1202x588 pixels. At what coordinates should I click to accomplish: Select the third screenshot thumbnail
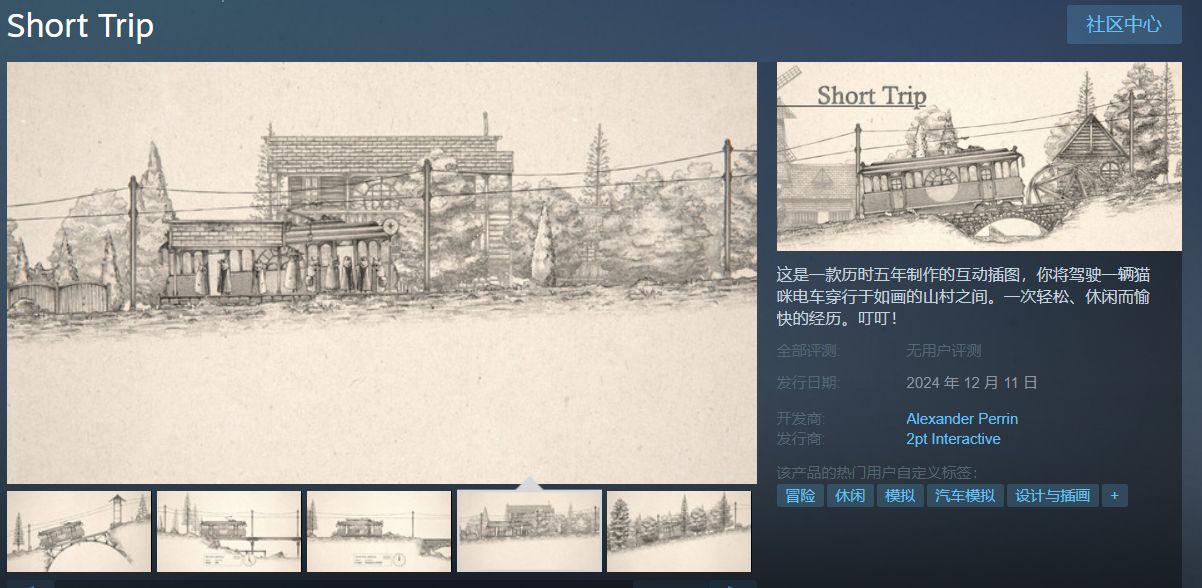379,531
